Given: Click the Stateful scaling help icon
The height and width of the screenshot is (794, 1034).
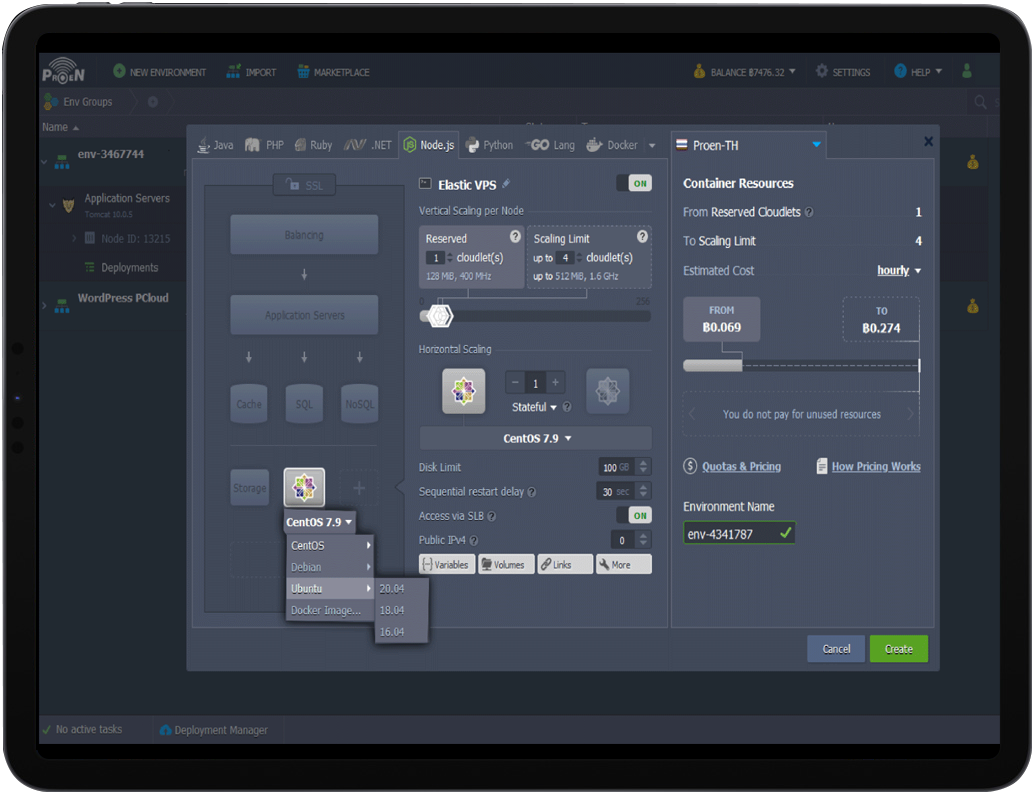Looking at the screenshot, I should tap(566, 407).
